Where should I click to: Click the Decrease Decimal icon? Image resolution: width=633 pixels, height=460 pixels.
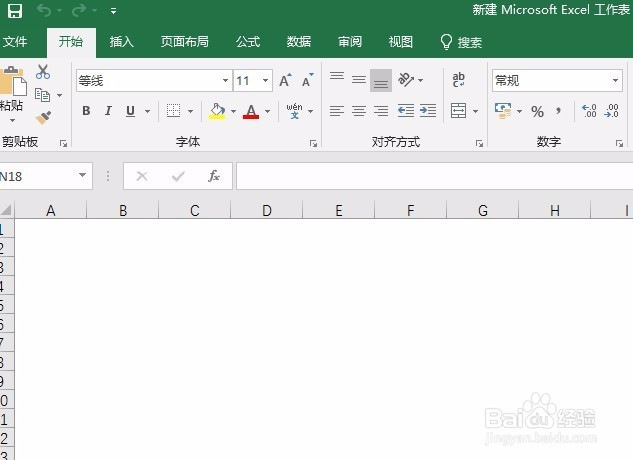[612, 111]
